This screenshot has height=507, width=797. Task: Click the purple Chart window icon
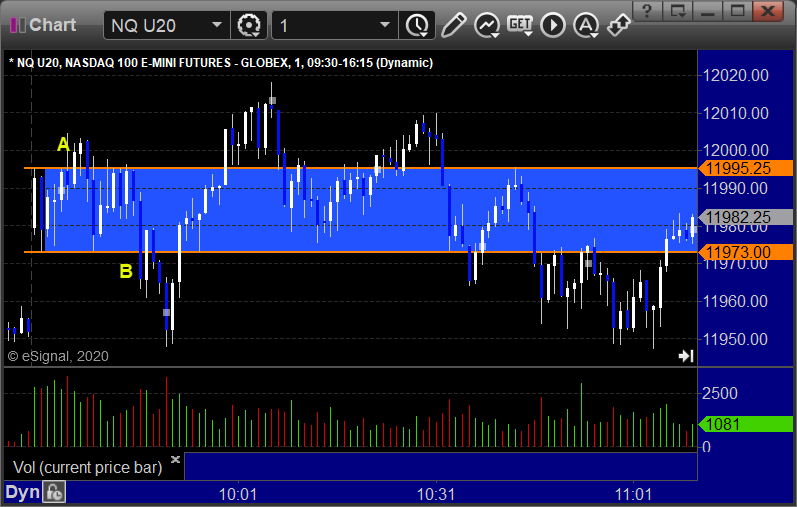(18, 25)
